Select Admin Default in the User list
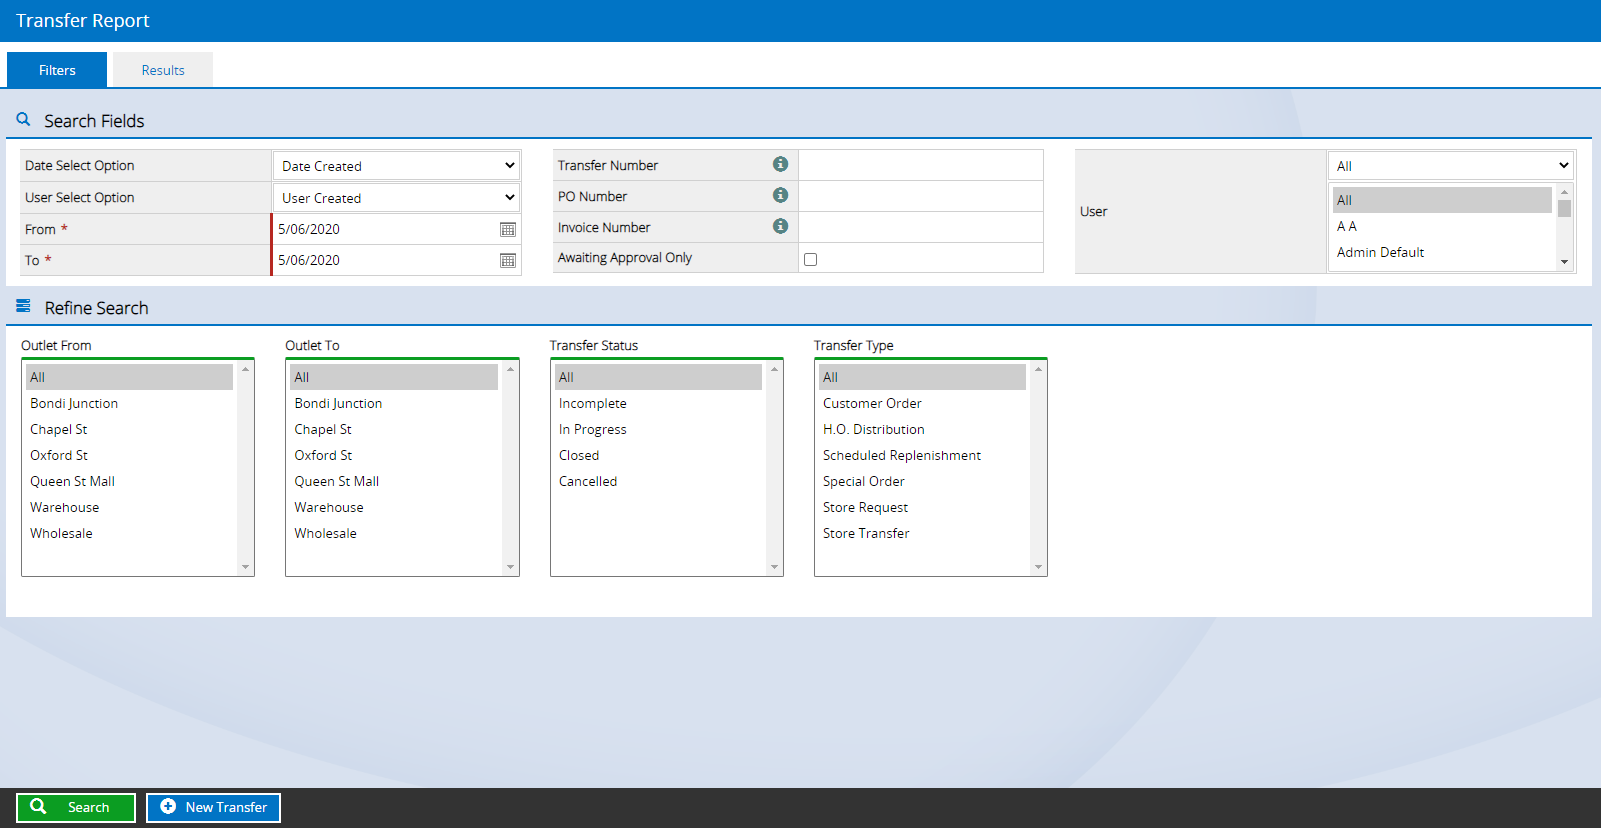Screen dimensions: 1601x828 coord(1442,252)
